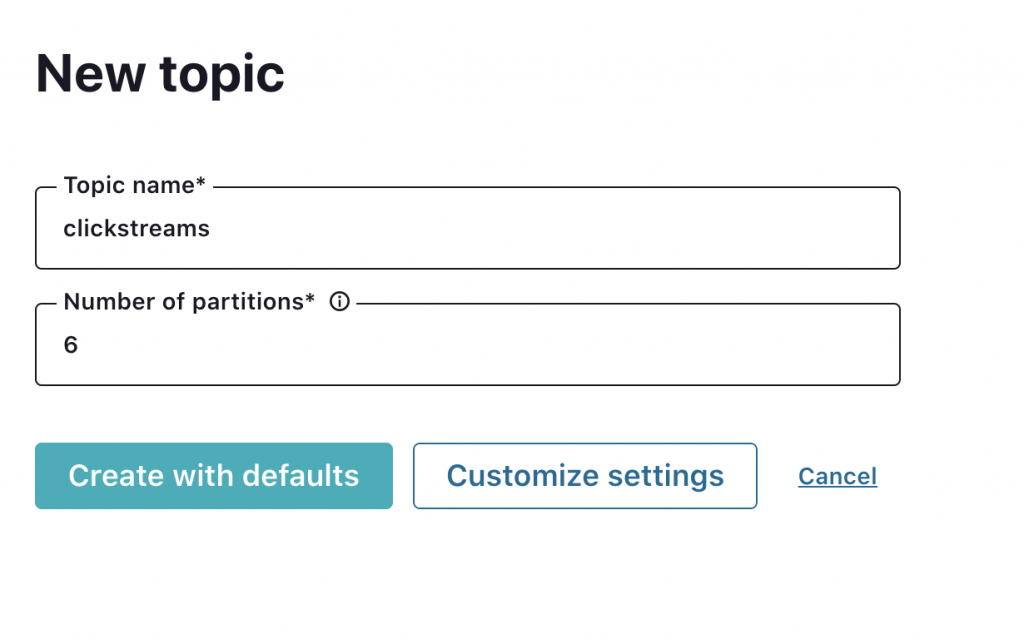Dismiss the form by selecting Cancel
The width and height of the screenshot is (1024, 639).
(x=837, y=476)
